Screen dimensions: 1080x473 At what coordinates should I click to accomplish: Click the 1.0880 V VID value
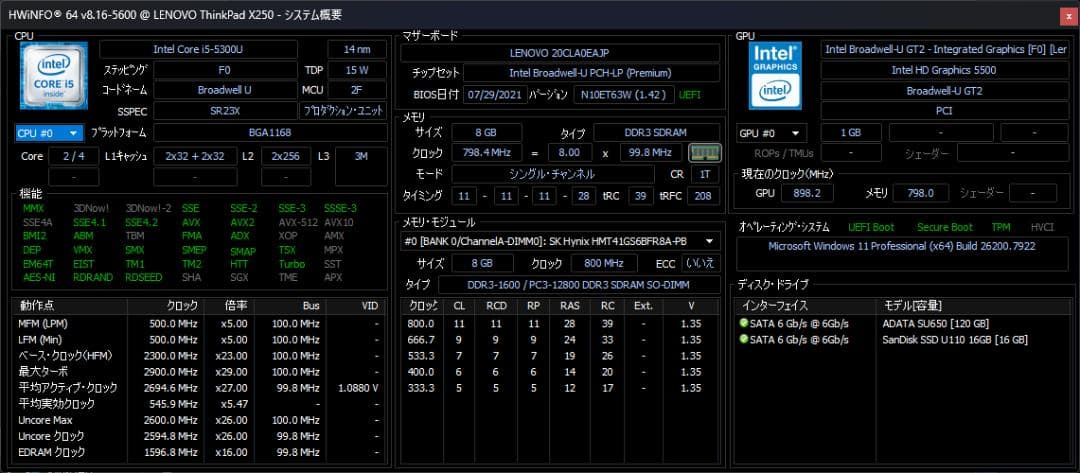tap(358, 388)
